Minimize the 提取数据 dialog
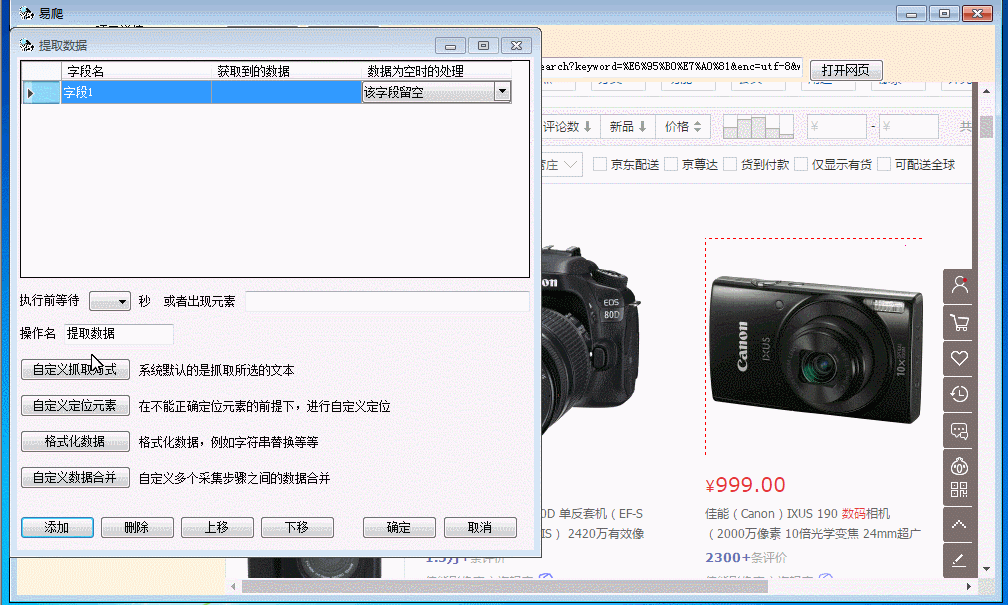 (450, 46)
